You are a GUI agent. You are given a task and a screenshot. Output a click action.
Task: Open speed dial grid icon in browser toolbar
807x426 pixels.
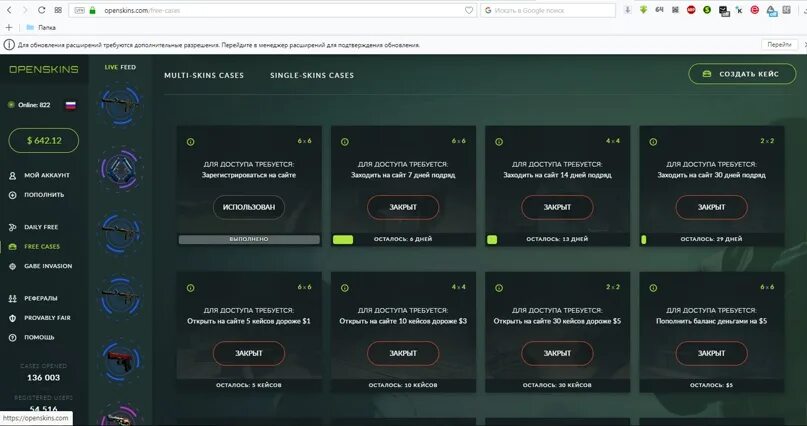(x=58, y=10)
